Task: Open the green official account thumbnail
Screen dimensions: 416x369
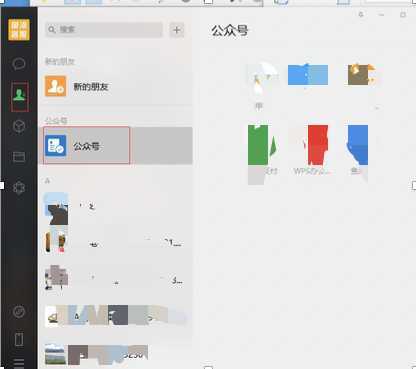Action: coord(262,145)
